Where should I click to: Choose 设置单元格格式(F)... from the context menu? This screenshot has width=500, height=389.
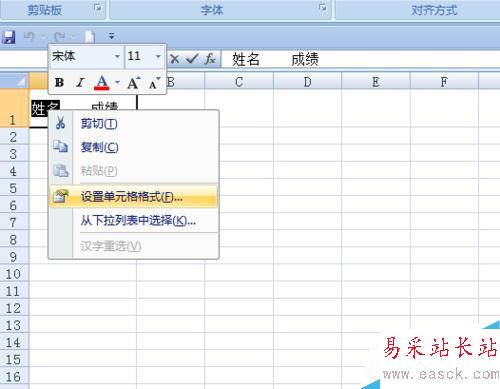coord(134,197)
